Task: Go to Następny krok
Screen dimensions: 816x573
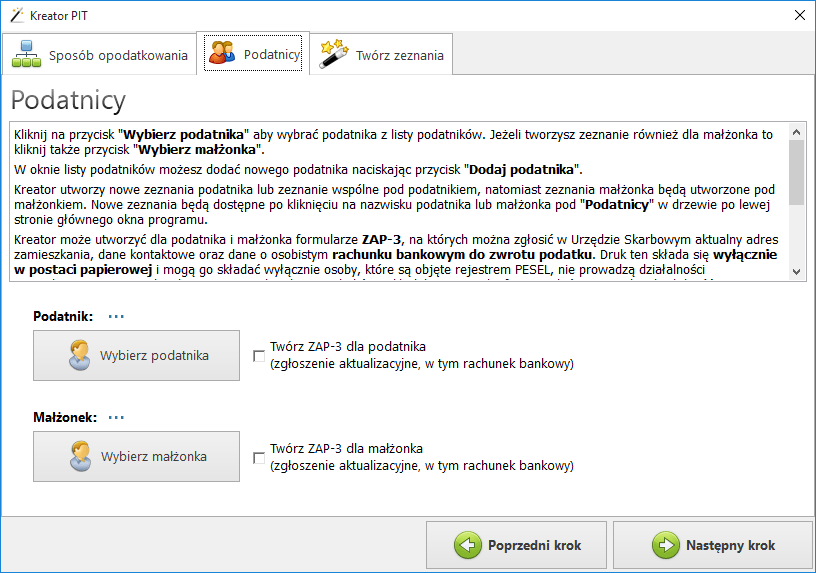Action: coord(713,545)
